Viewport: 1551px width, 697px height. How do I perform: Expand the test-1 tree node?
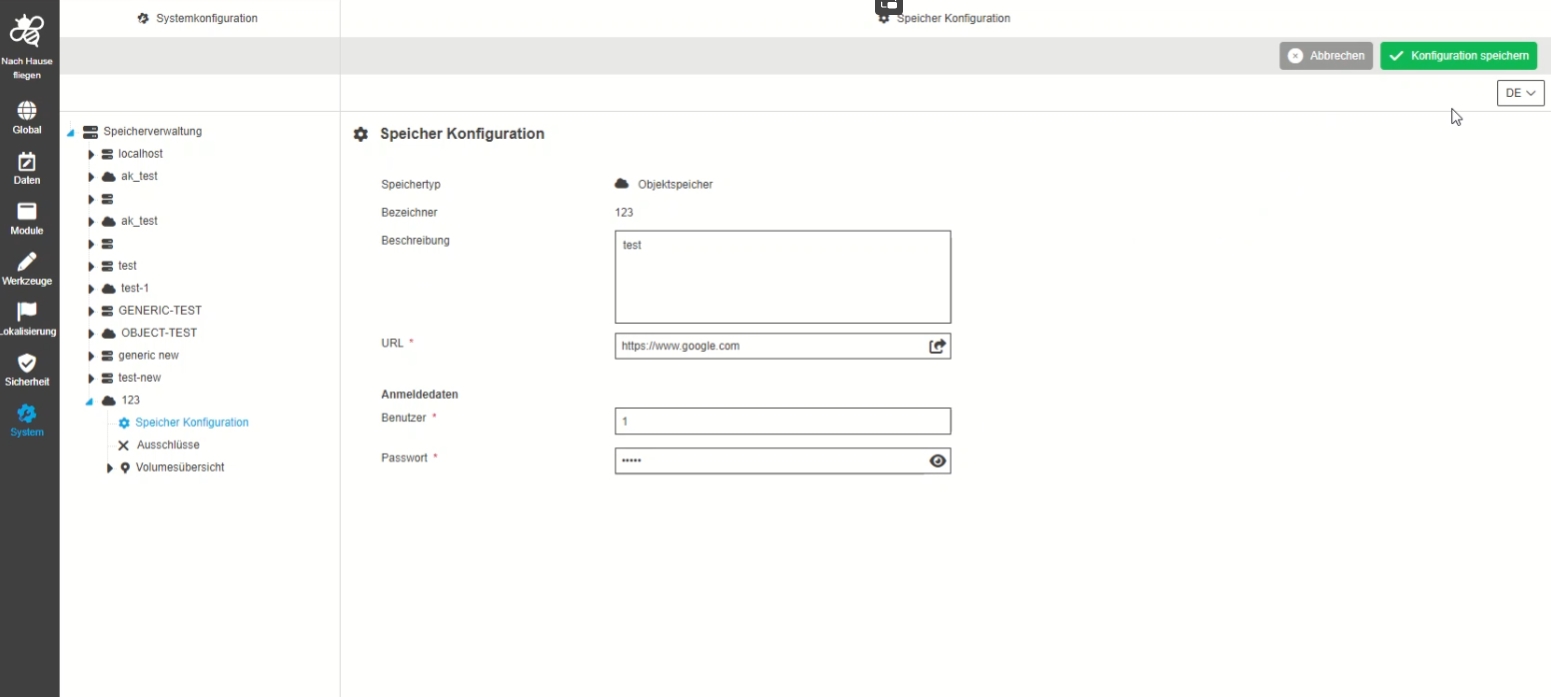click(91, 288)
